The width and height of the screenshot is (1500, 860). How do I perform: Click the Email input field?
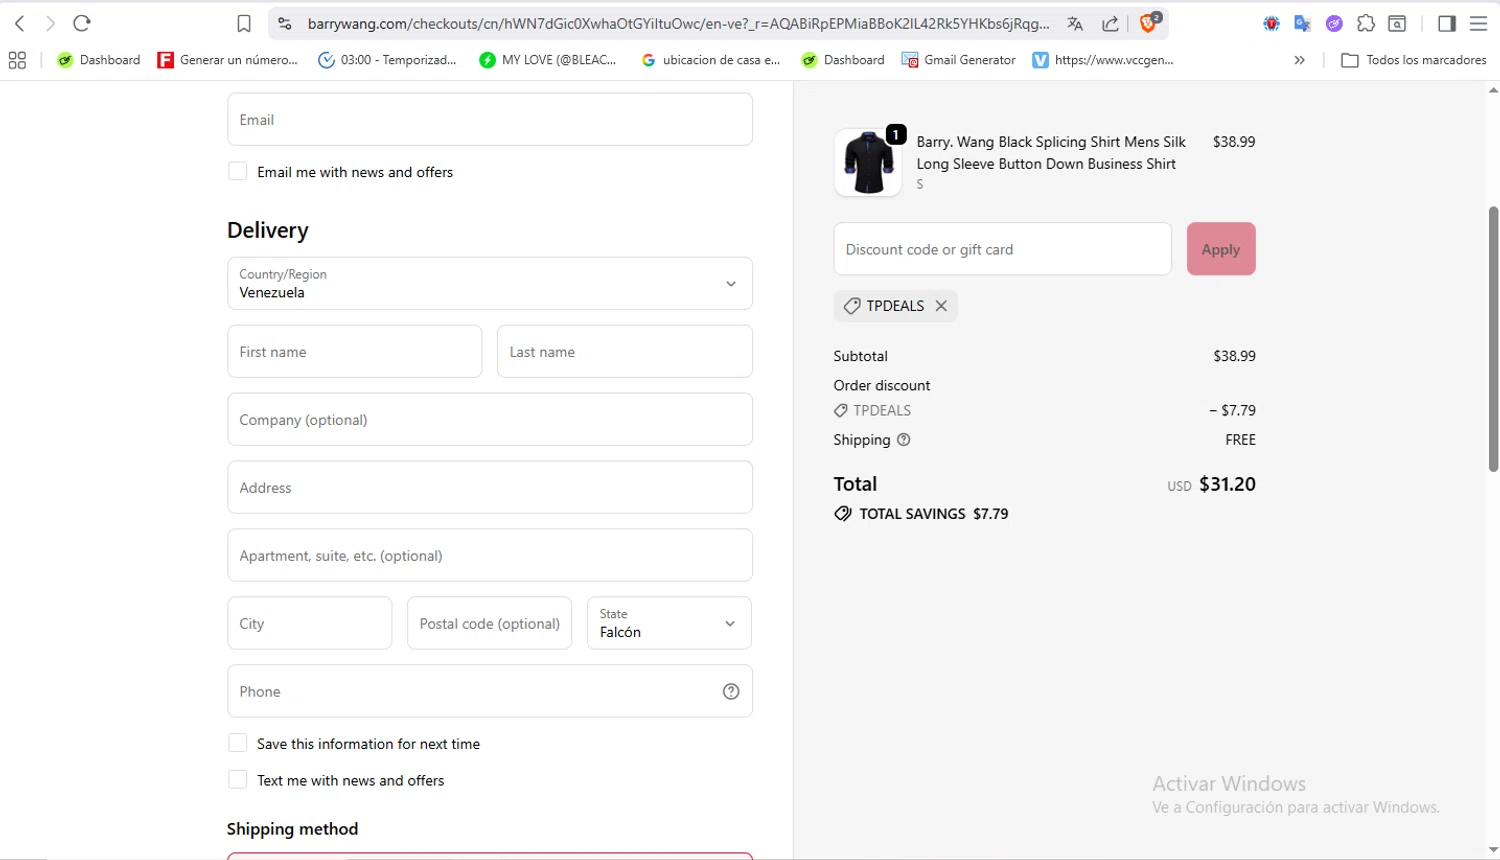pos(490,119)
